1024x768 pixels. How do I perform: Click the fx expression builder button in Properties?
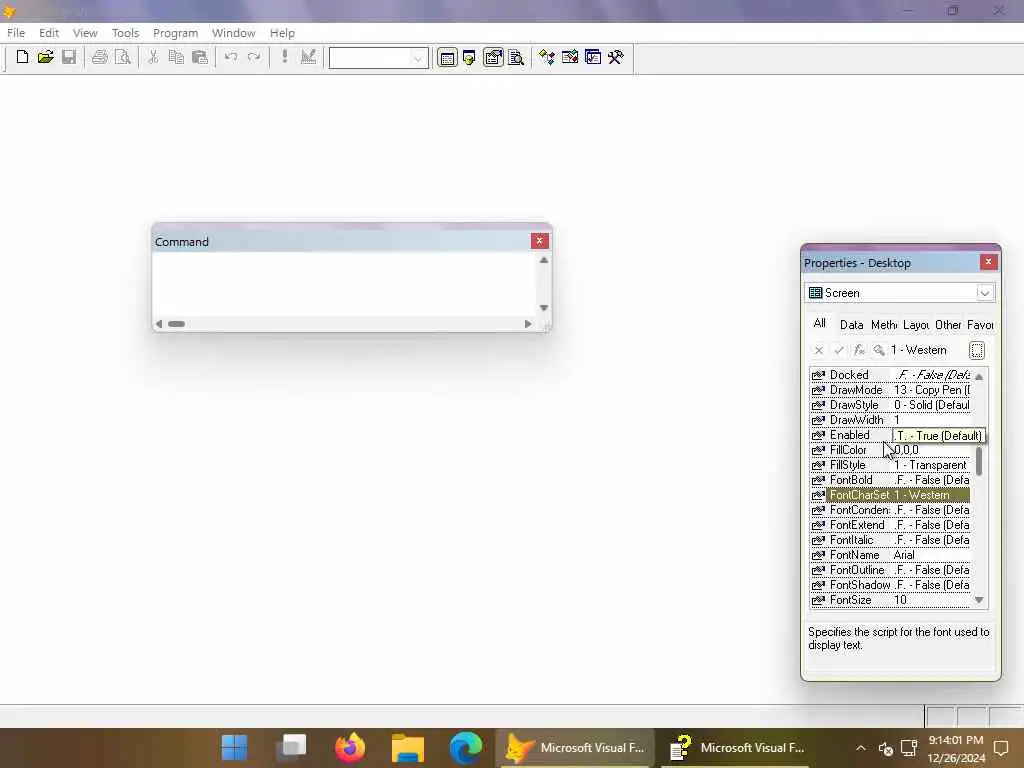coord(859,351)
